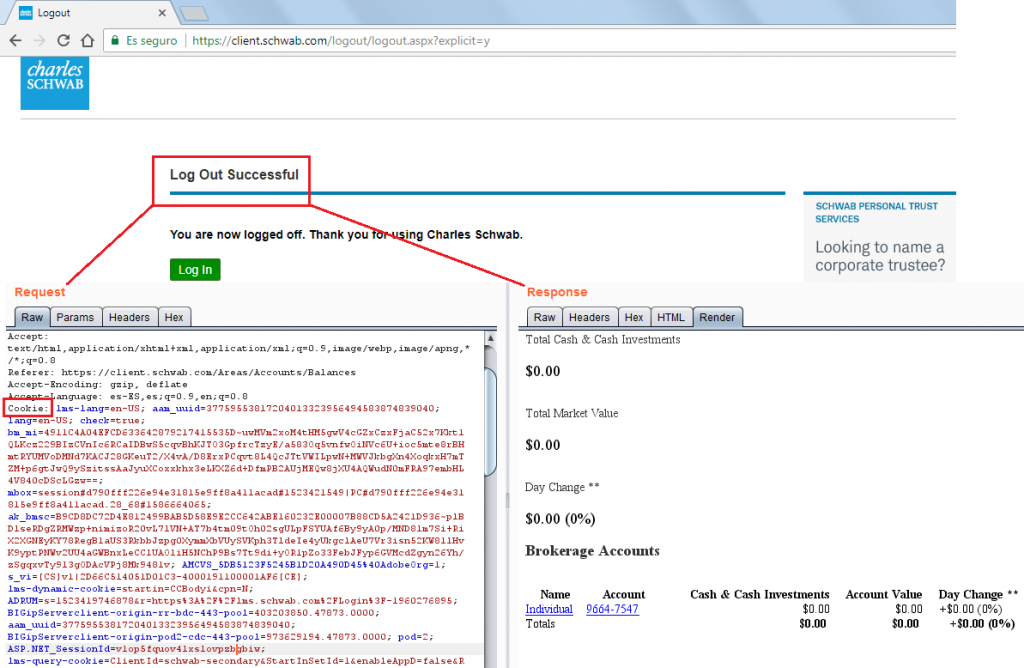This screenshot has width=1024, height=668.
Task: Open Schwab Personal Trust Services link
Action: [x=876, y=212]
